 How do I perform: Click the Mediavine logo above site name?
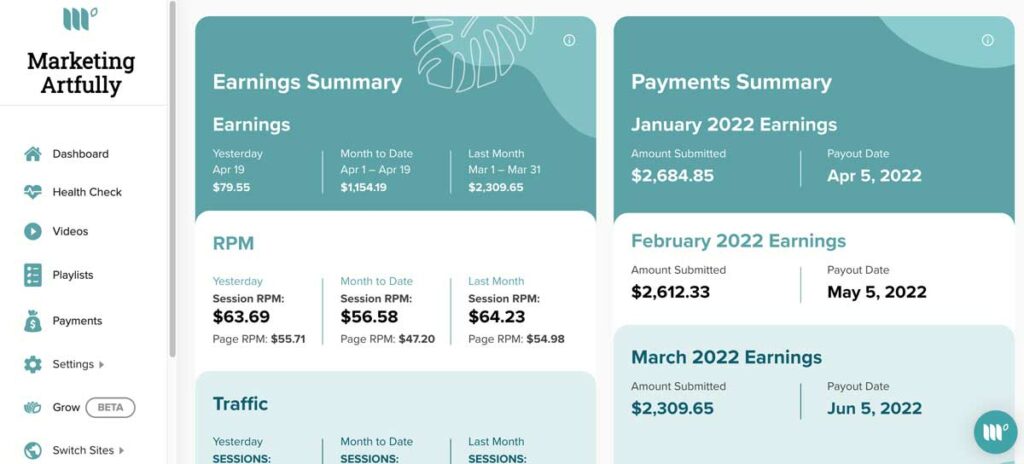80,19
